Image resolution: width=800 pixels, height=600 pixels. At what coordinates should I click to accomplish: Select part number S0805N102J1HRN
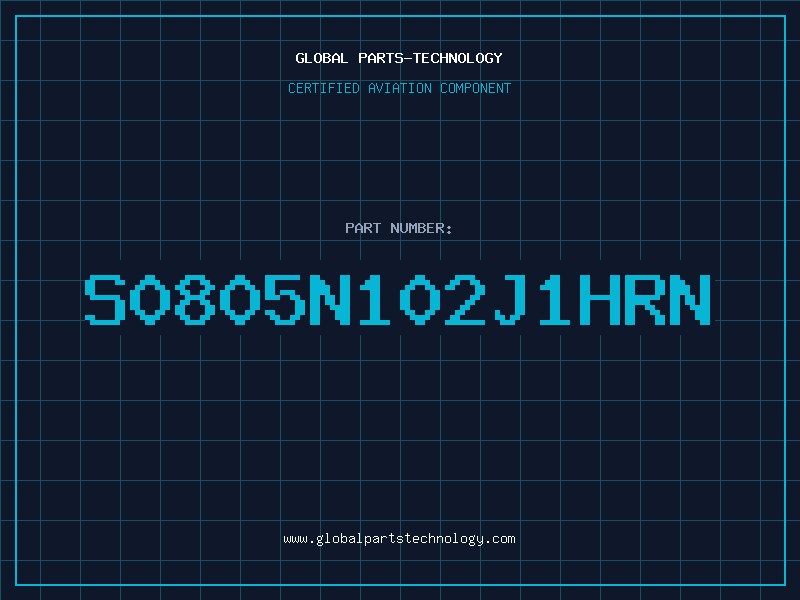pyautogui.click(x=398, y=299)
